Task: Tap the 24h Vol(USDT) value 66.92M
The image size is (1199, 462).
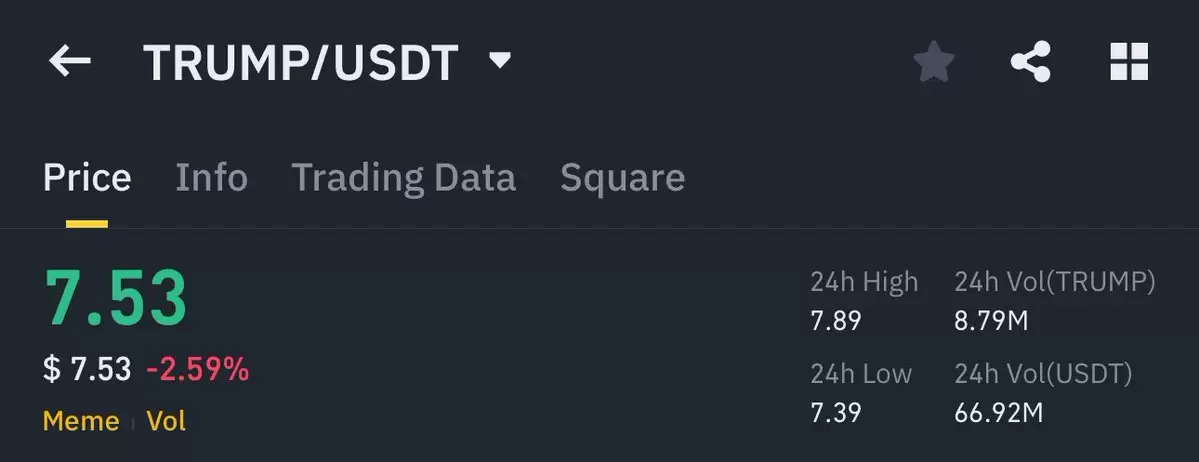Action: pyautogui.click(x=999, y=413)
